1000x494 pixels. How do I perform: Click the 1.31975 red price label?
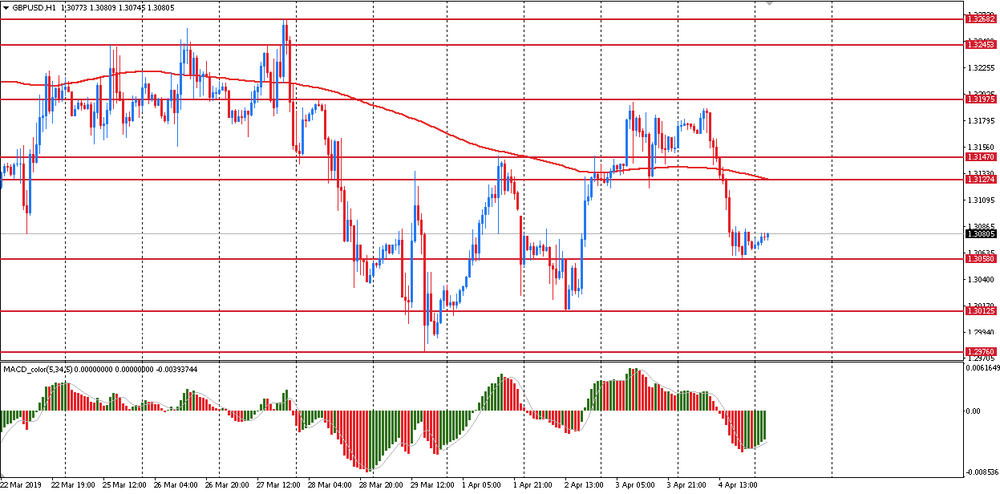click(981, 99)
